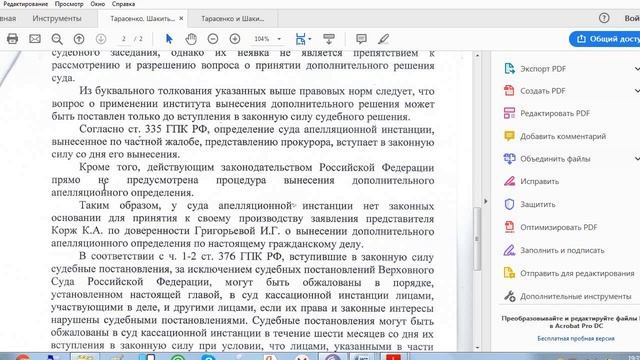Click Общий доступ share button
640x360 pixels.
(605, 39)
